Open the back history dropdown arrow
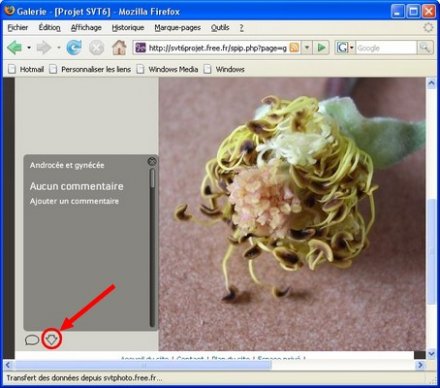The height and width of the screenshot is (388, 440). [29, 48]
